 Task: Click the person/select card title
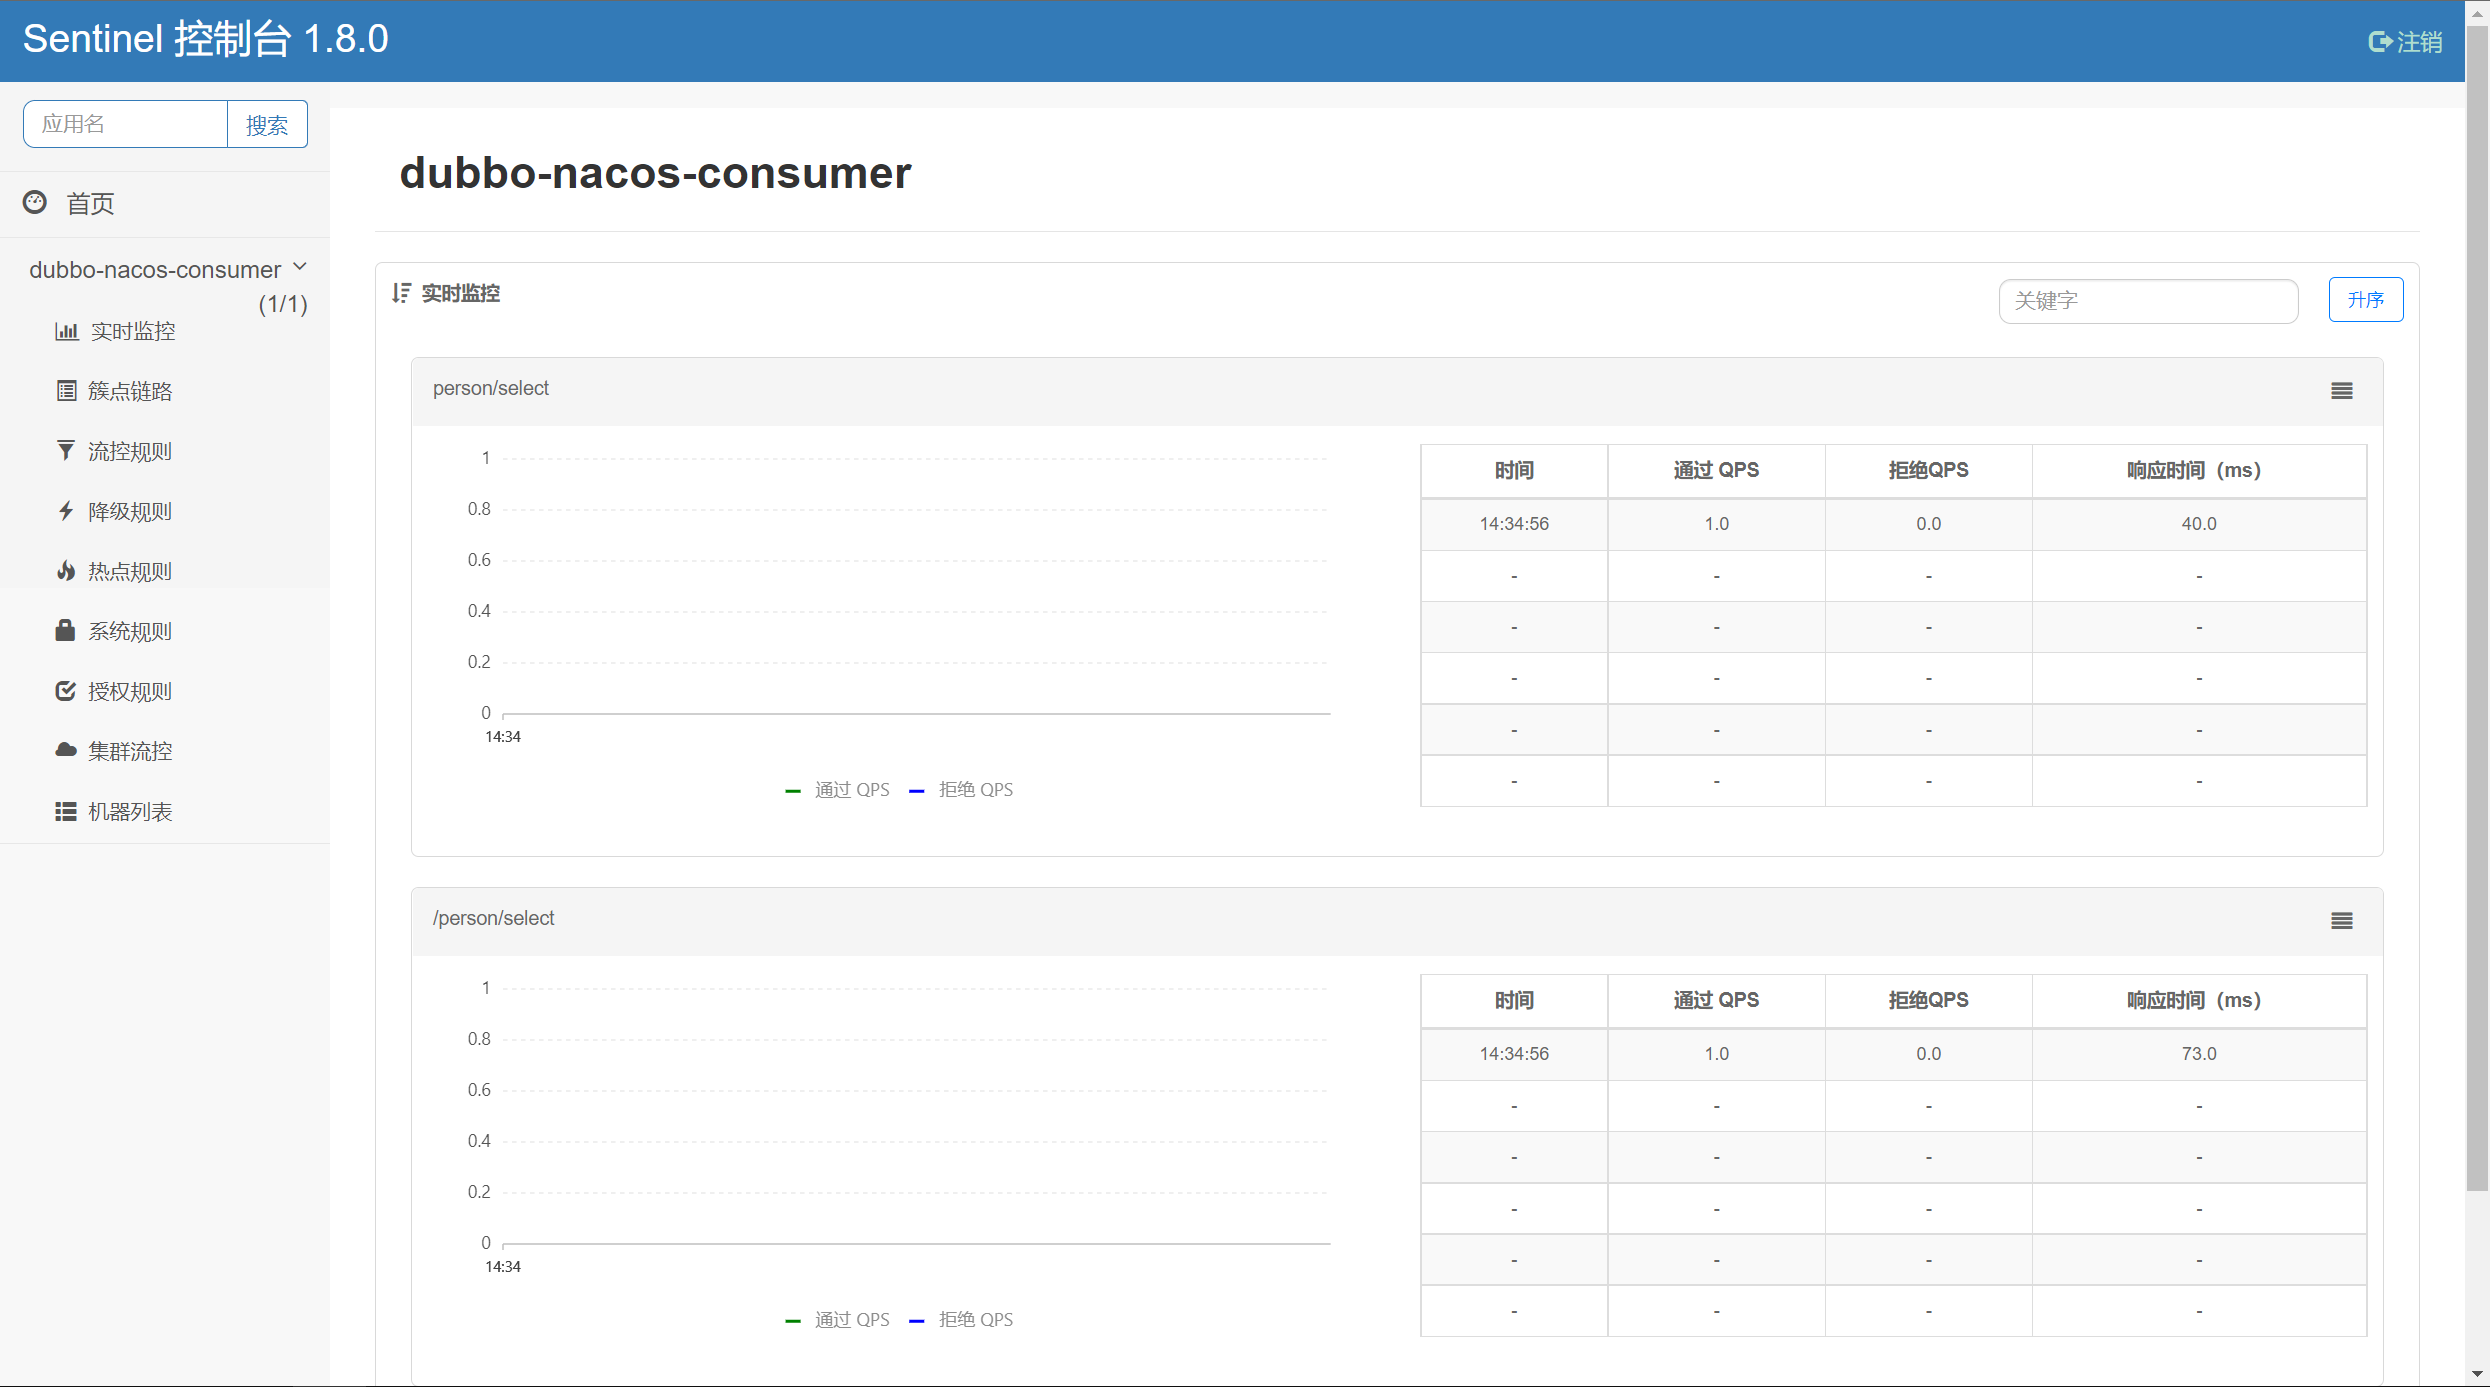[x=491, y=388]
